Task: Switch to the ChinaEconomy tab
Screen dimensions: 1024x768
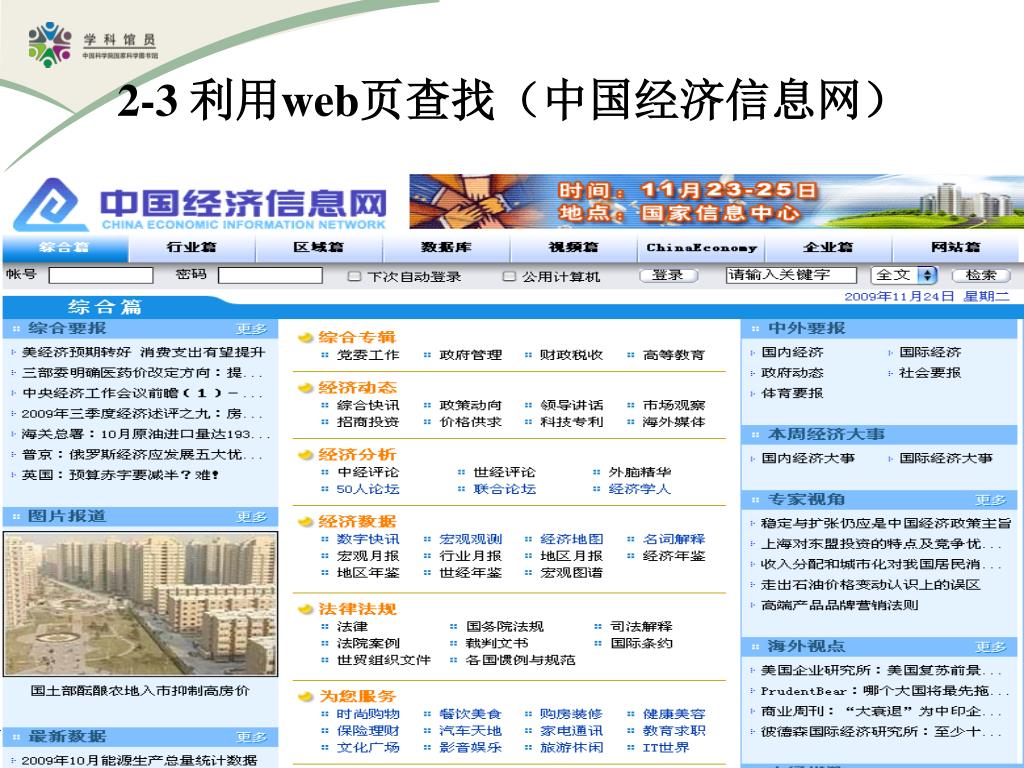Action: pos(701,248)
